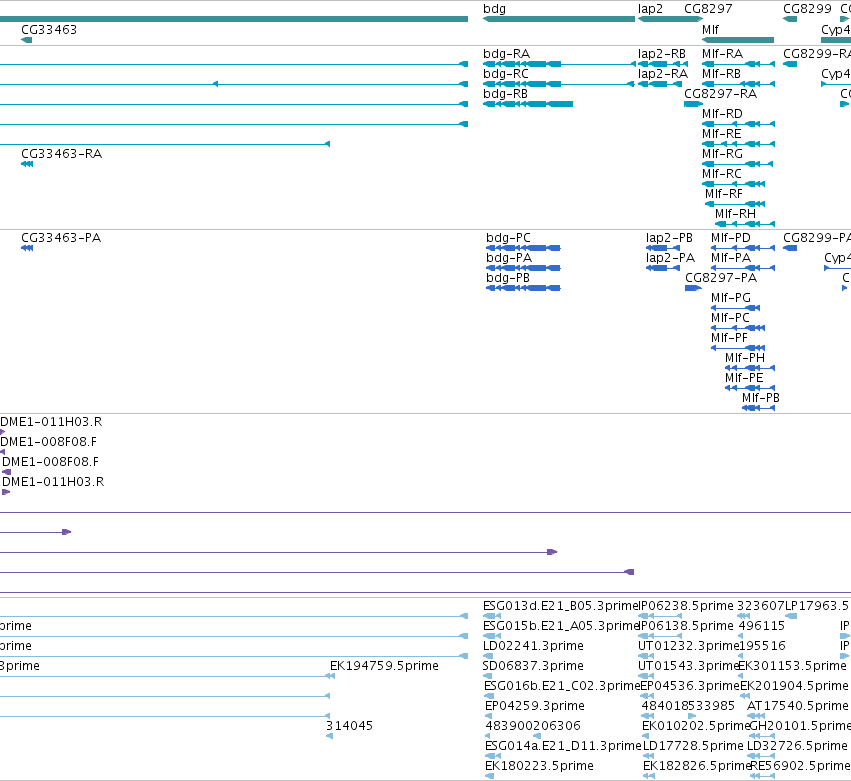Select the EP04259.3prime EST label
Image resolution: width=851 pixels, height=781 pixels.
click(535, 707)
